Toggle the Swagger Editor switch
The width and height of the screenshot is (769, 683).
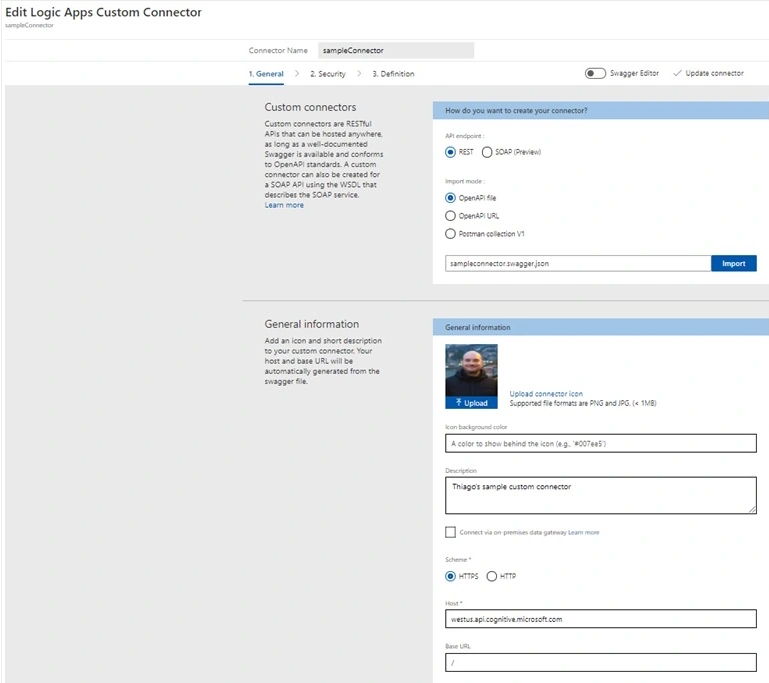click(595, 73)
